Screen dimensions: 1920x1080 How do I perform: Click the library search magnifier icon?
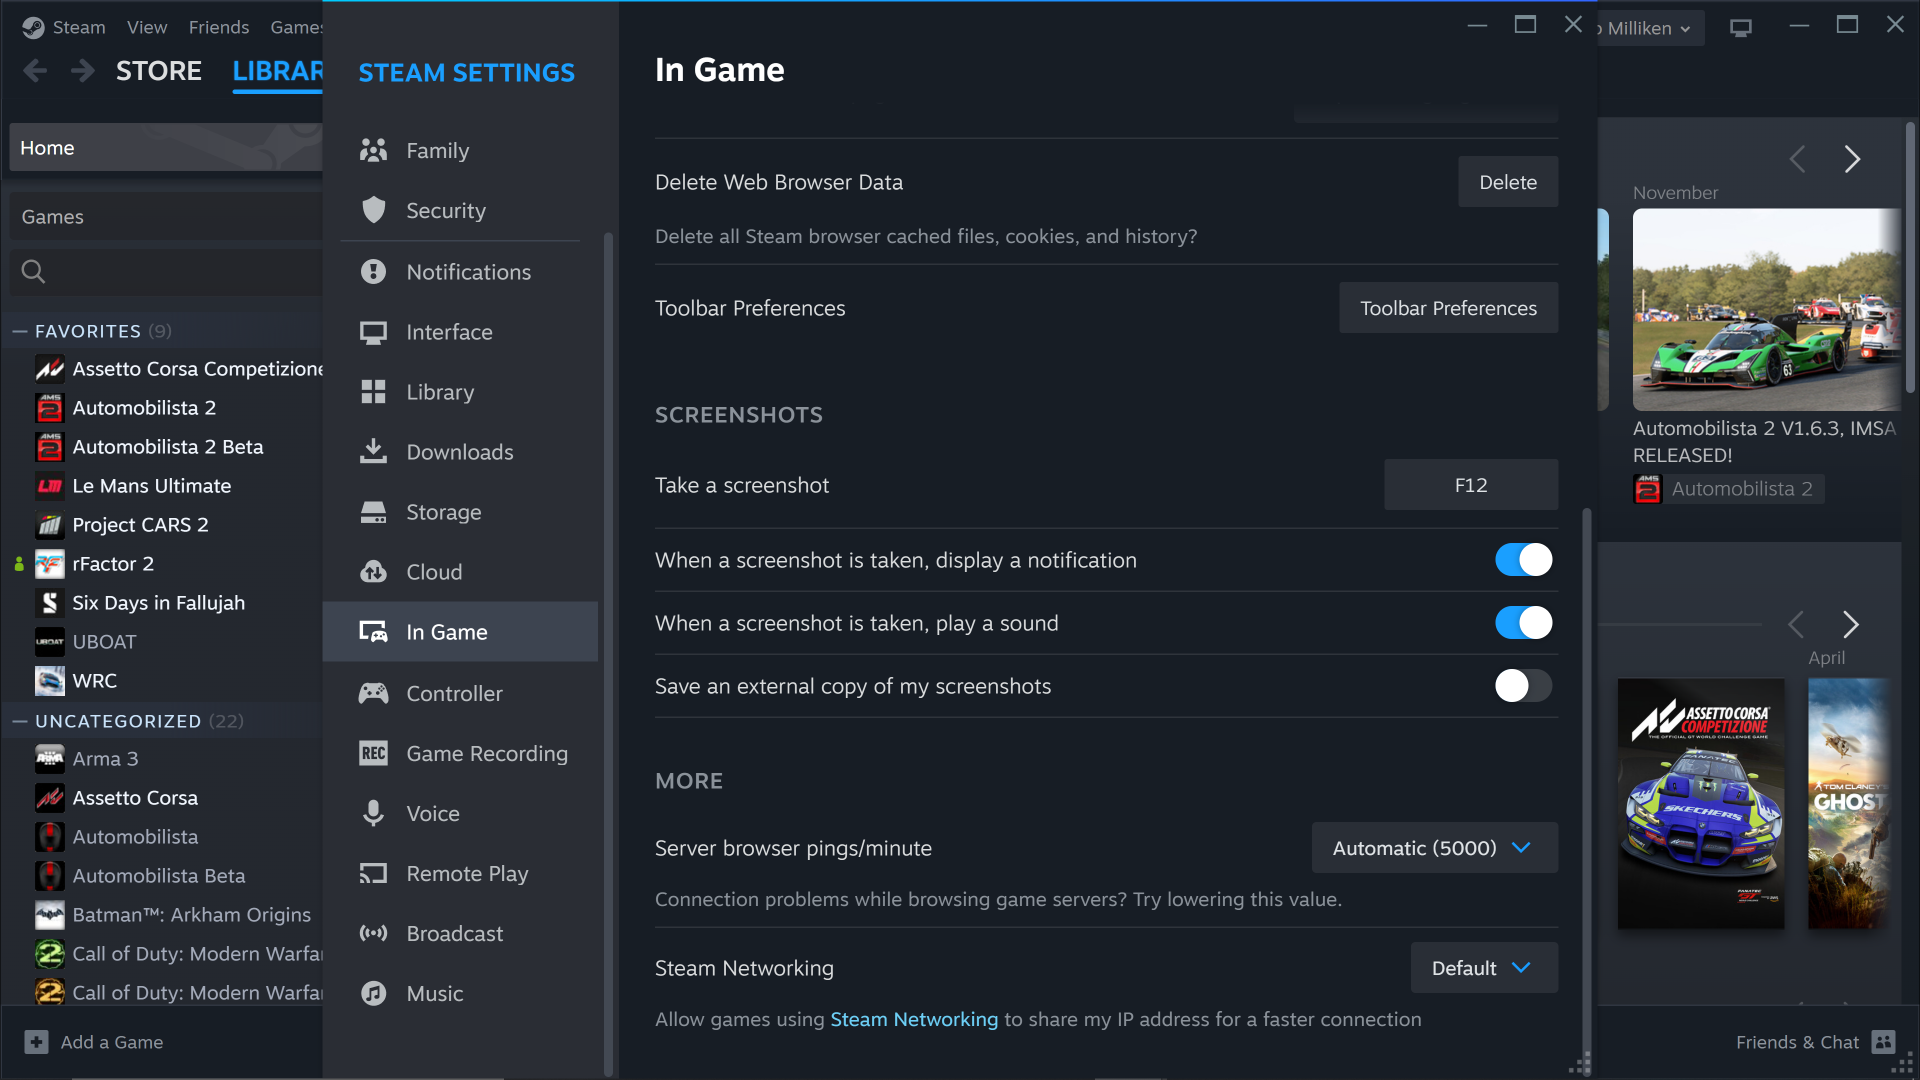pos(33,271)
